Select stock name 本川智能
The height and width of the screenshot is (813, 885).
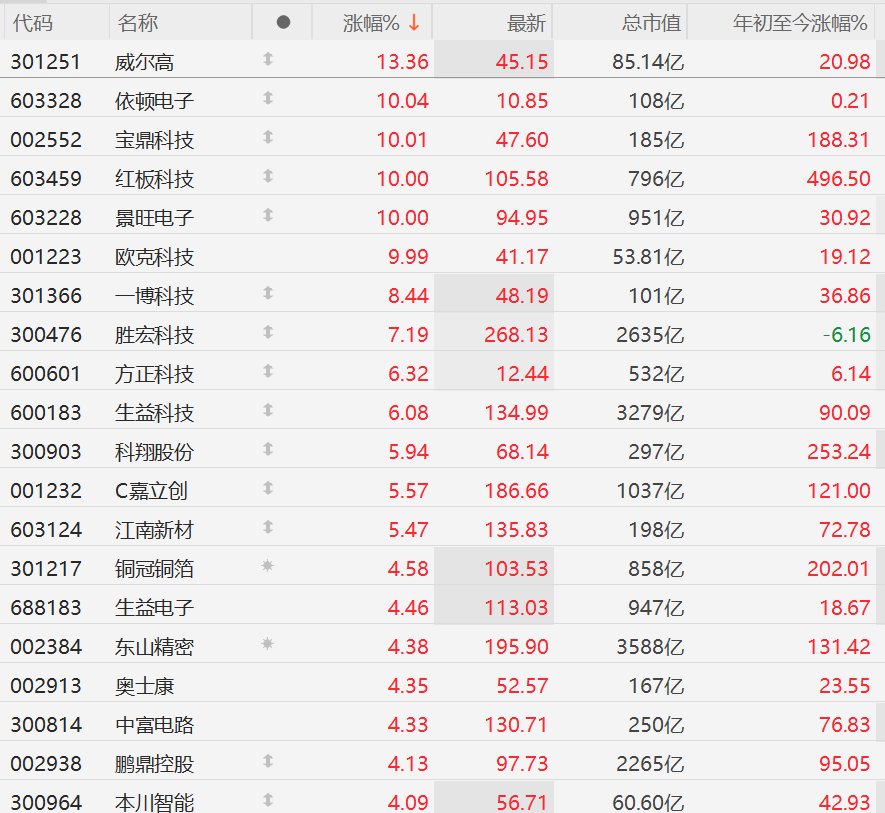[154, 802]
